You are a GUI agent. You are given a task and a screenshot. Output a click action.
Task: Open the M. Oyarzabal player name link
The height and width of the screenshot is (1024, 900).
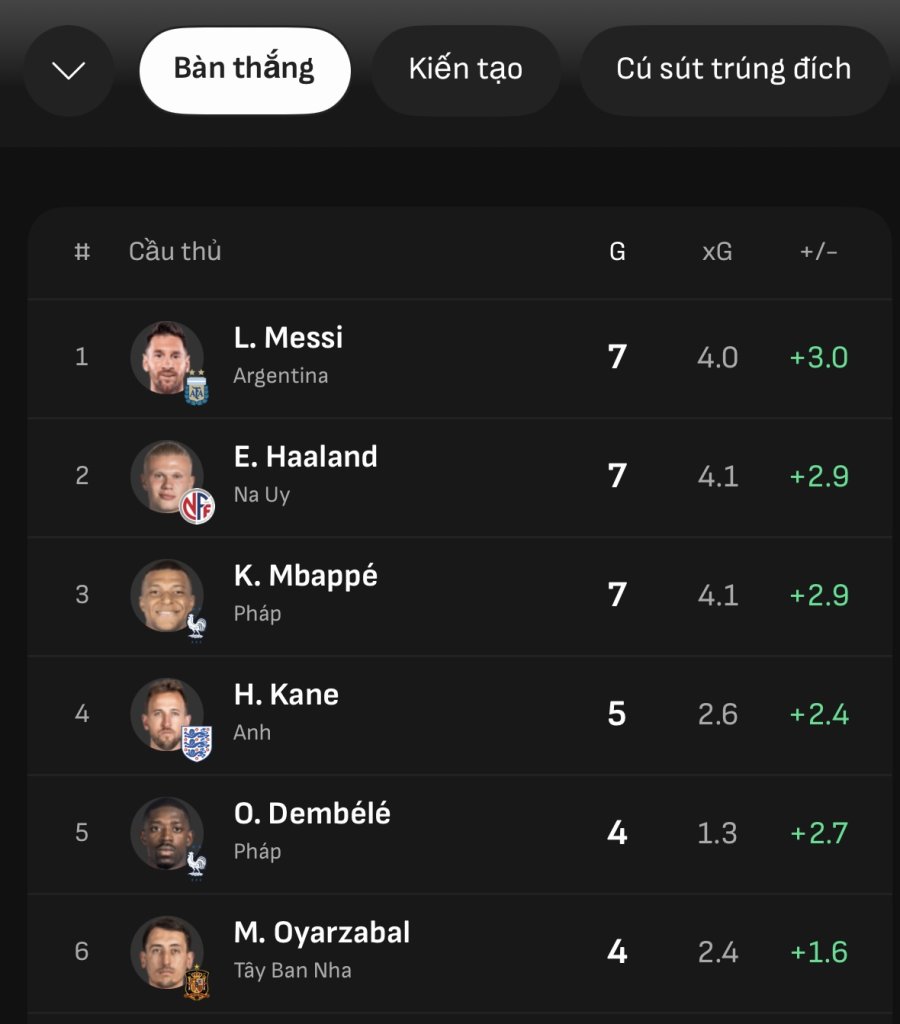tap(322, 933)
